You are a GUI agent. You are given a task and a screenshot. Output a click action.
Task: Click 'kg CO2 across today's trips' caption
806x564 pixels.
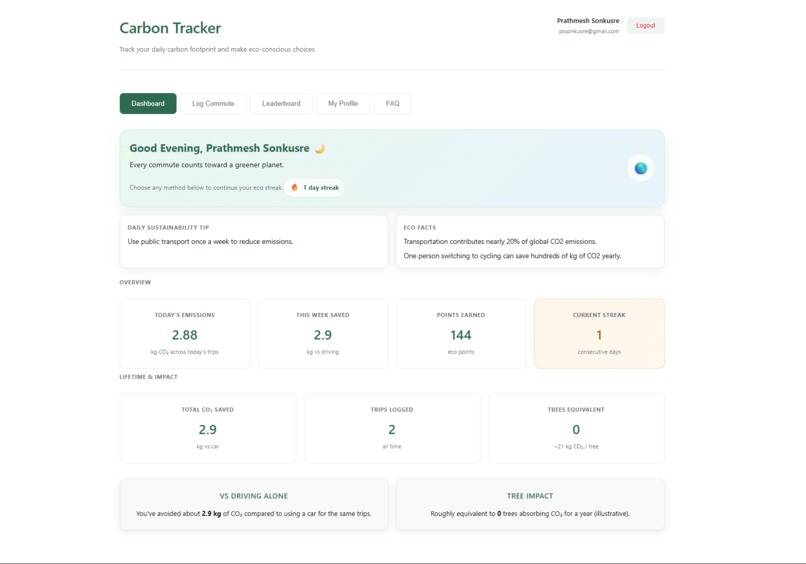(185, 352)
